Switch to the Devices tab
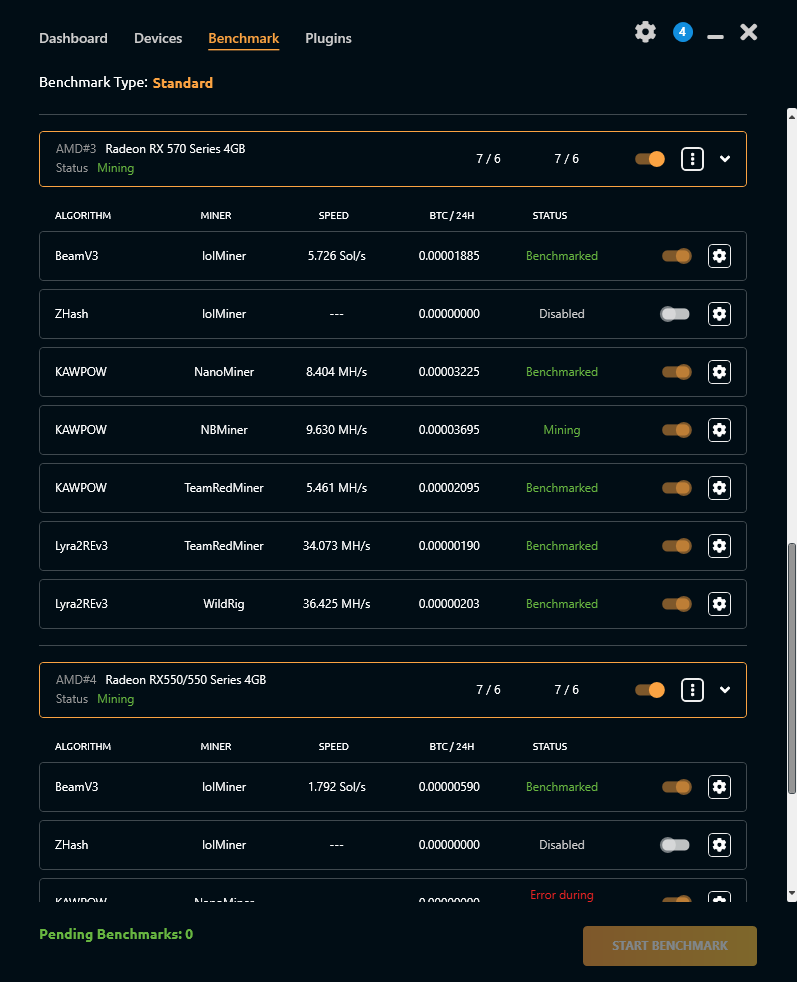 158,38
